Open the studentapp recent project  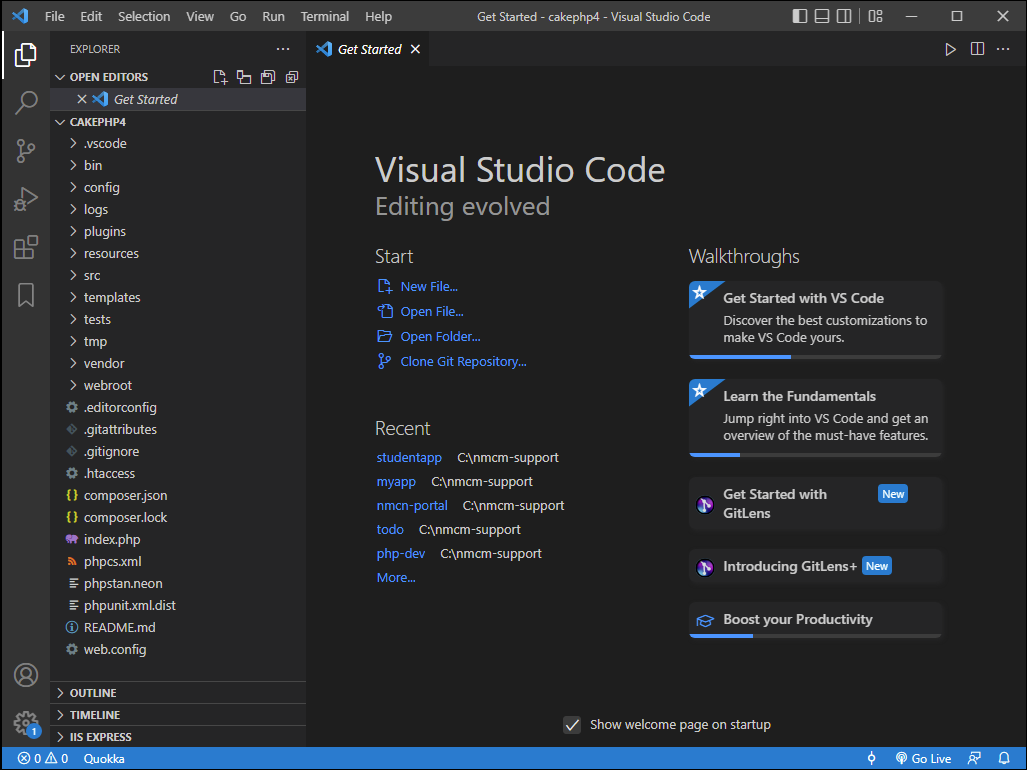(409, 458)
